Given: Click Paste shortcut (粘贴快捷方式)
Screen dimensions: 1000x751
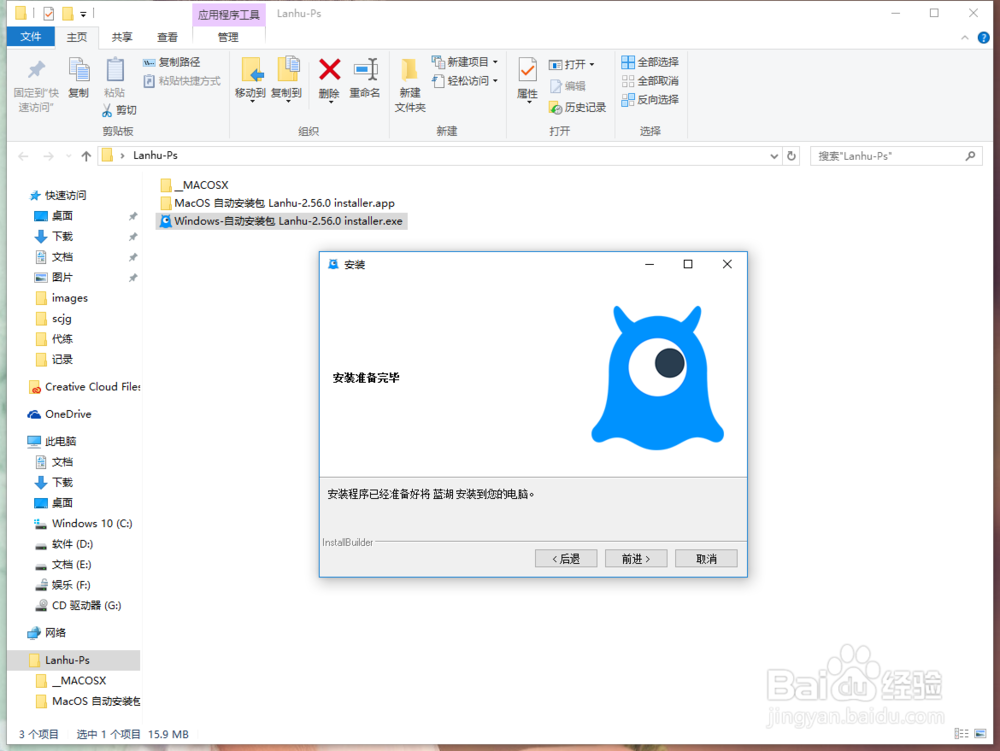Looking at the screenshot, I should tap(182, 81).
